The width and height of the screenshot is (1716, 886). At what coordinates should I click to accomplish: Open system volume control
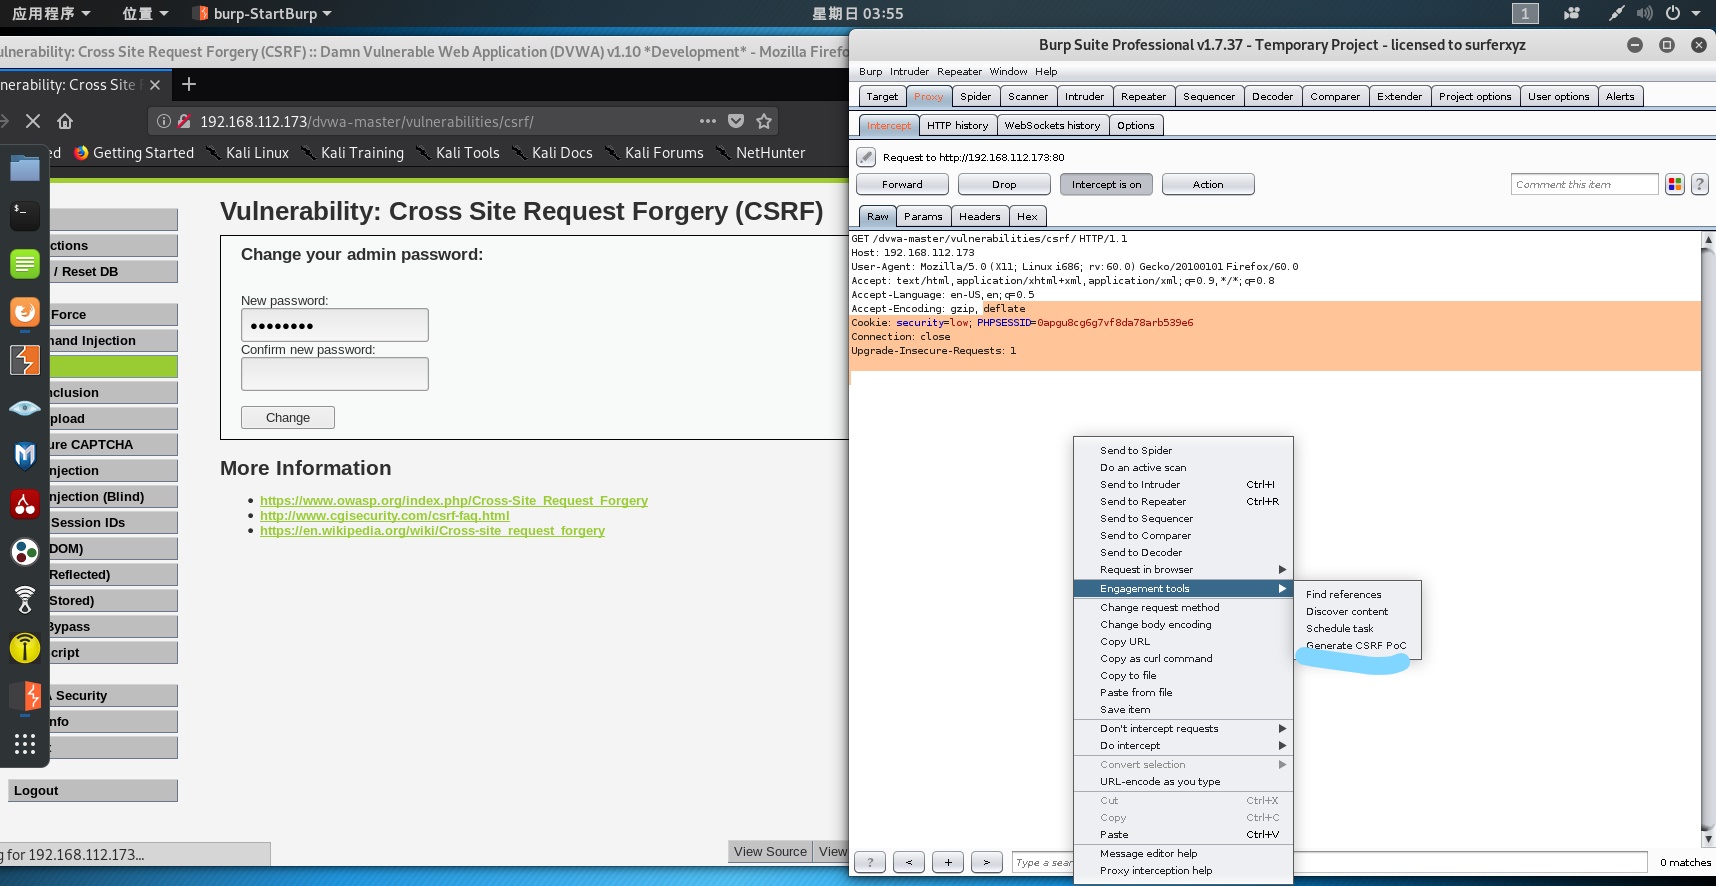[1644, 13]
